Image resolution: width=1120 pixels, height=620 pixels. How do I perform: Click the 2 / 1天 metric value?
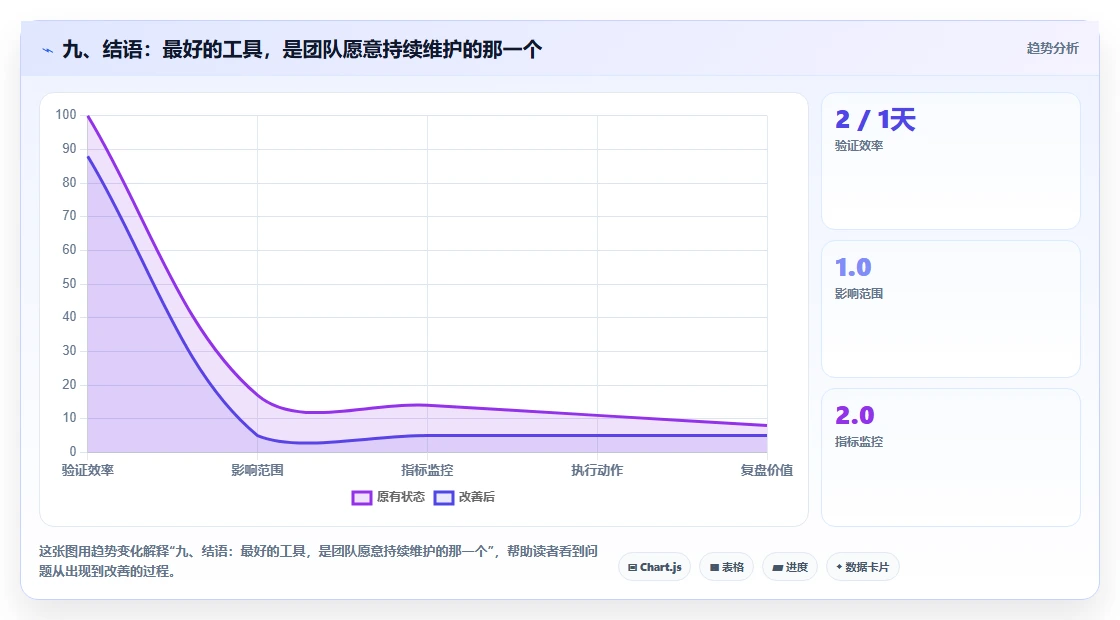[x=875, y=119]
